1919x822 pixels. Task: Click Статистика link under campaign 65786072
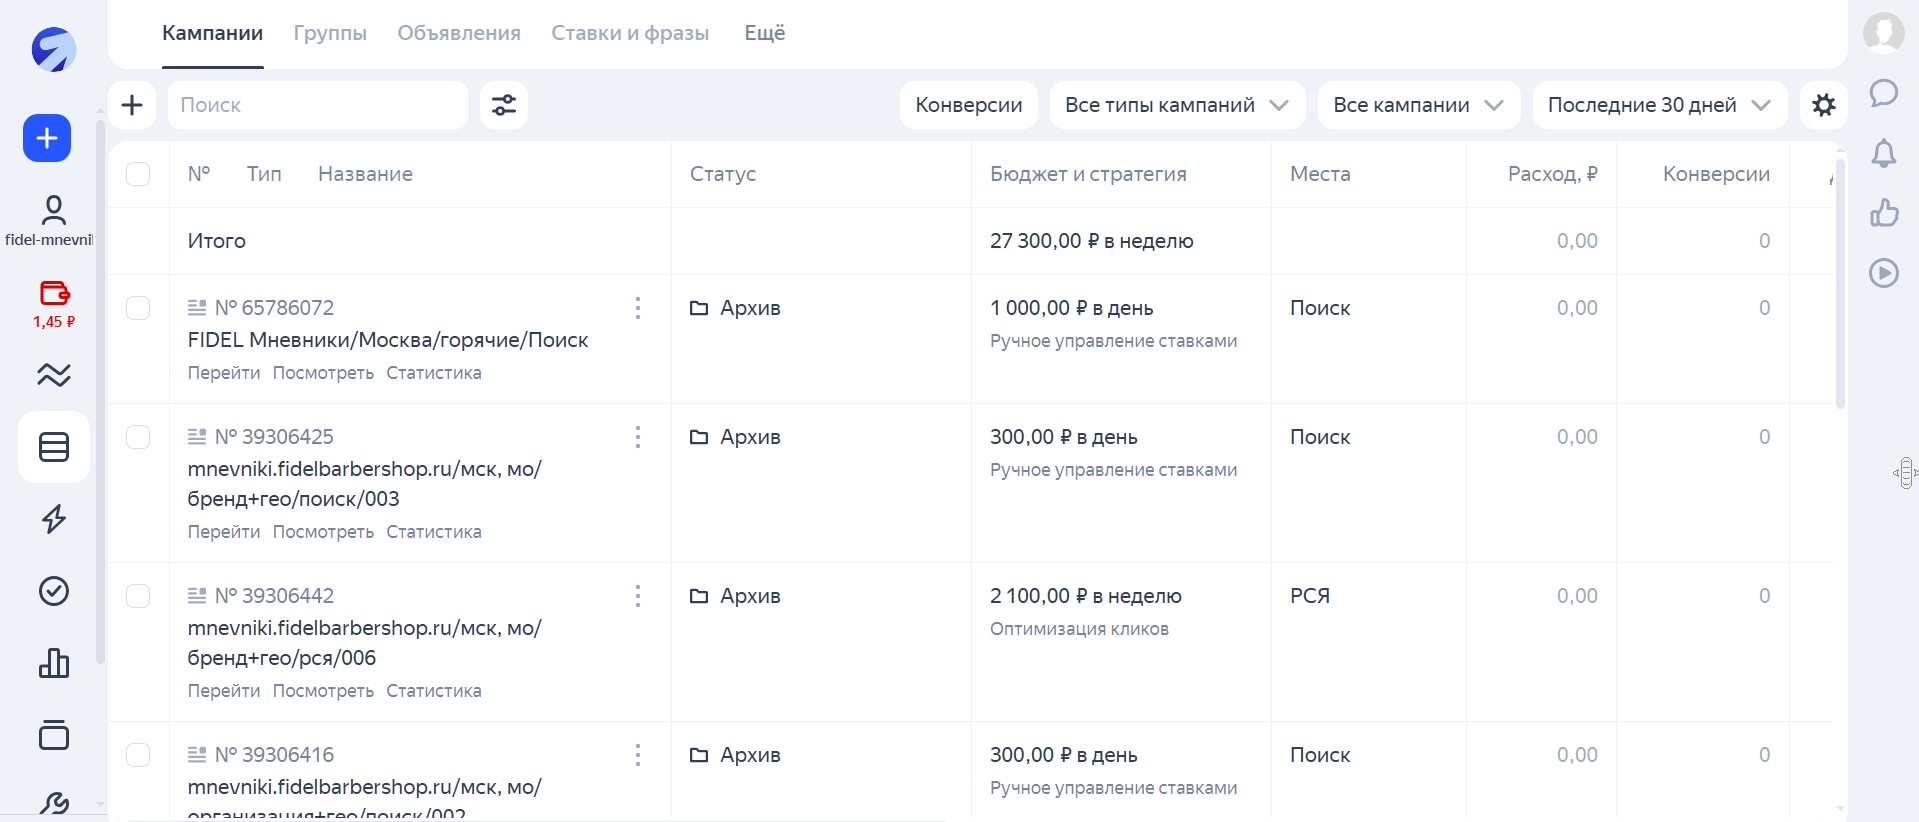coord(434,373)
